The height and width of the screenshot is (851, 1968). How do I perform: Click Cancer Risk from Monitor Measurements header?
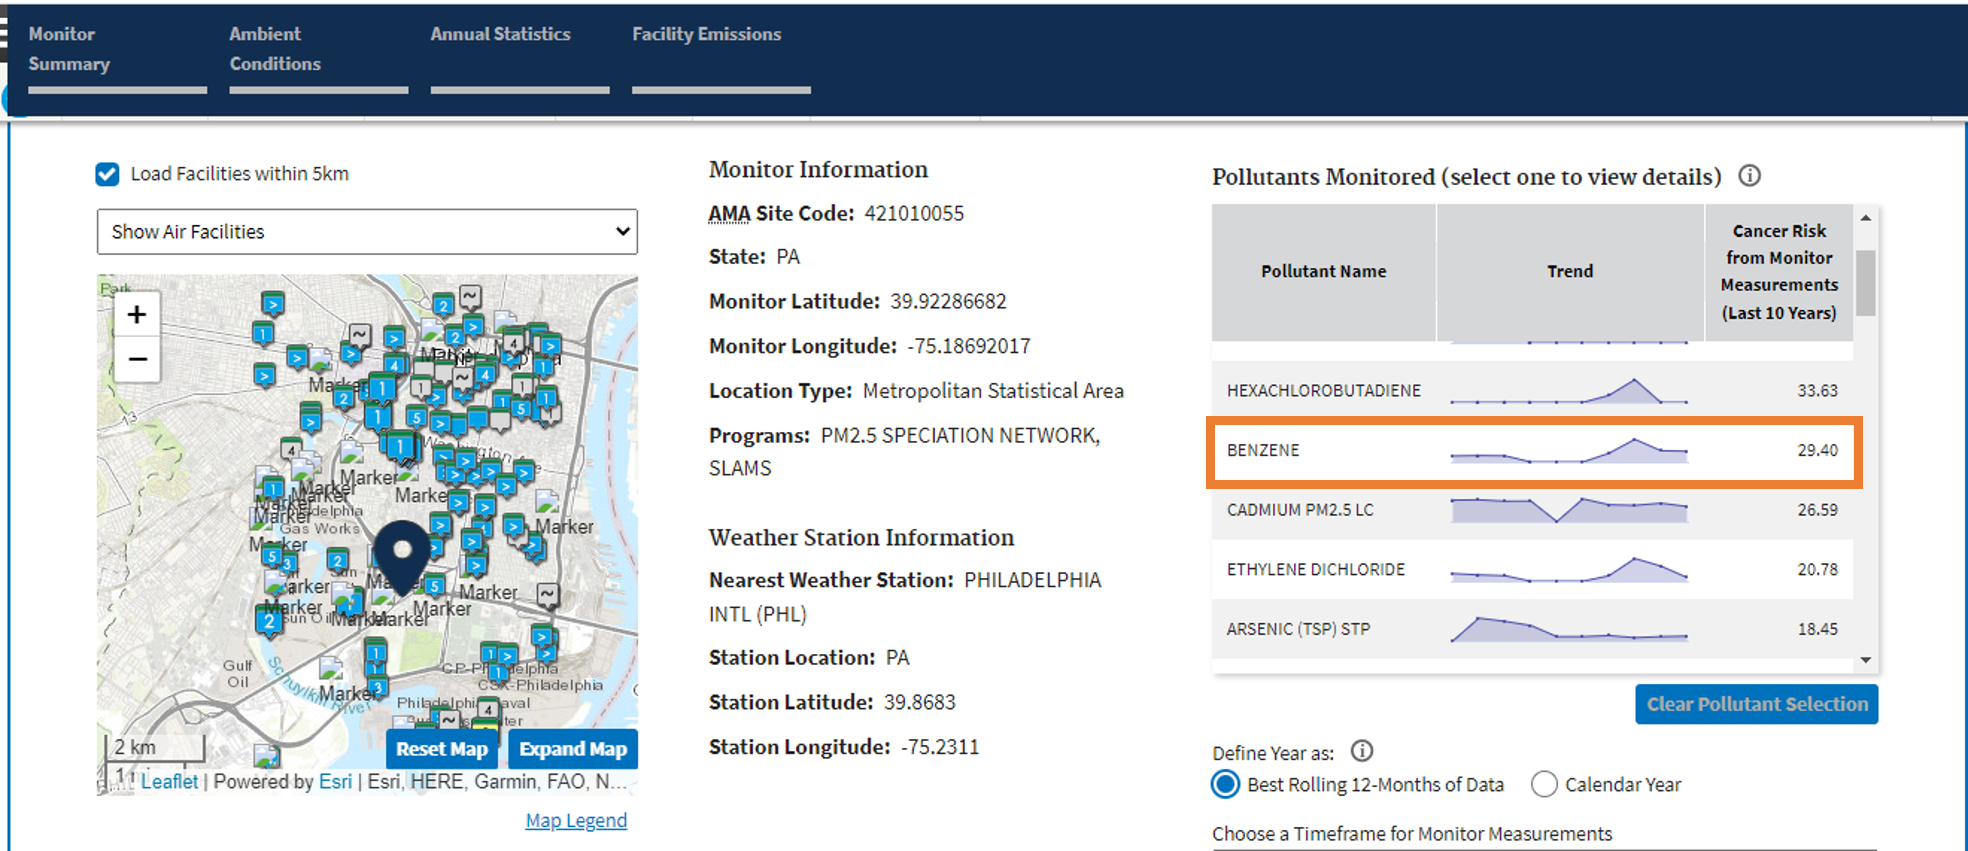click(x=1779, y=271)
